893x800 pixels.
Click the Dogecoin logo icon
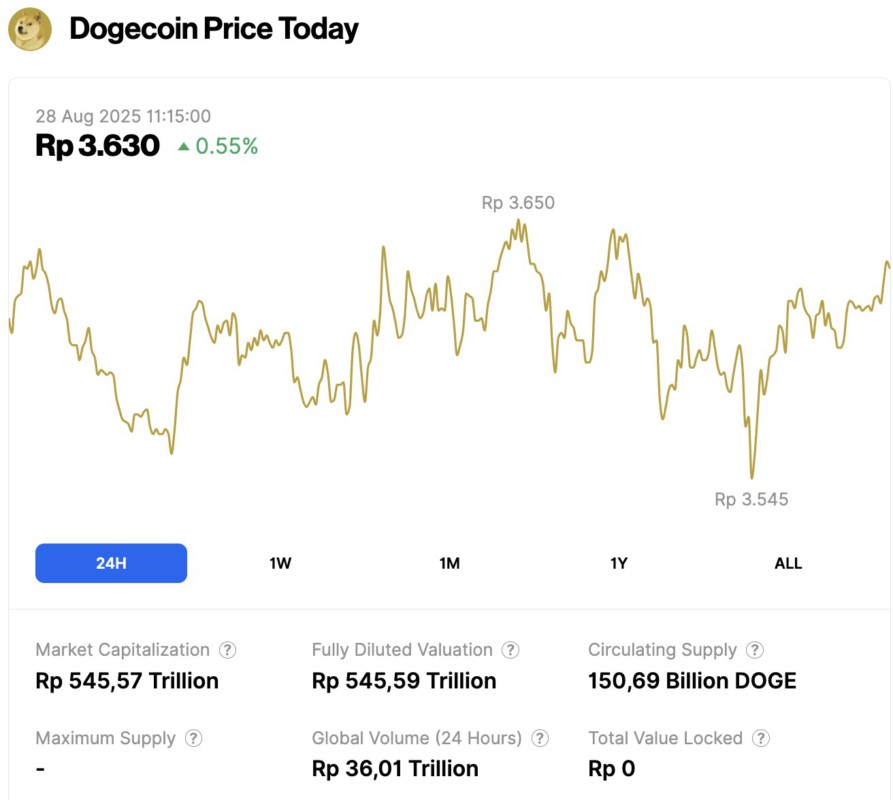(x=30, y=29)
